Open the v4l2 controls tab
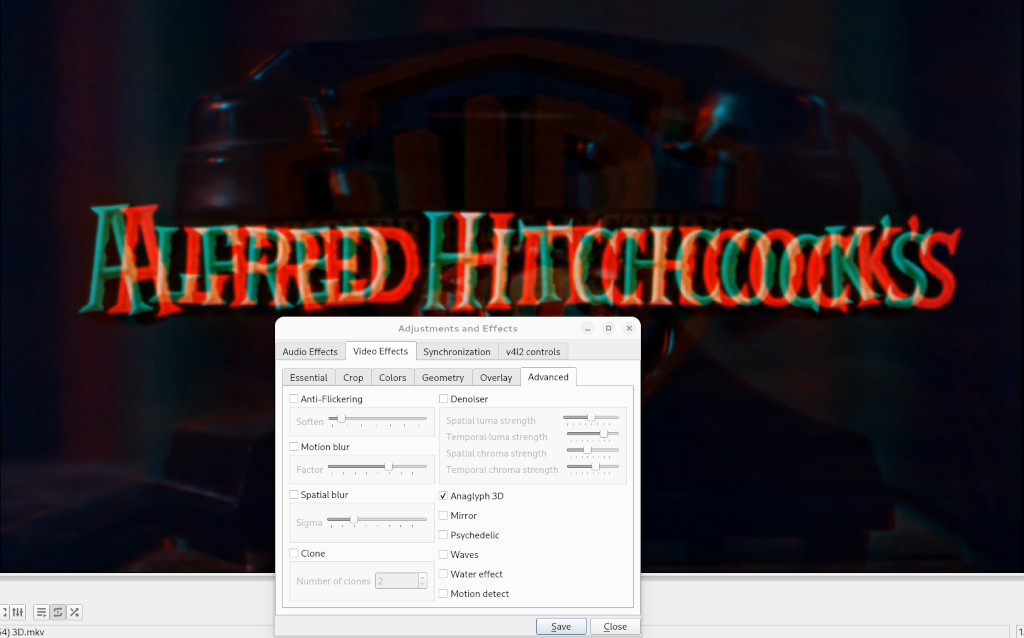The width and height of the screenshot is (1024, 638). (x=533, y=351)
